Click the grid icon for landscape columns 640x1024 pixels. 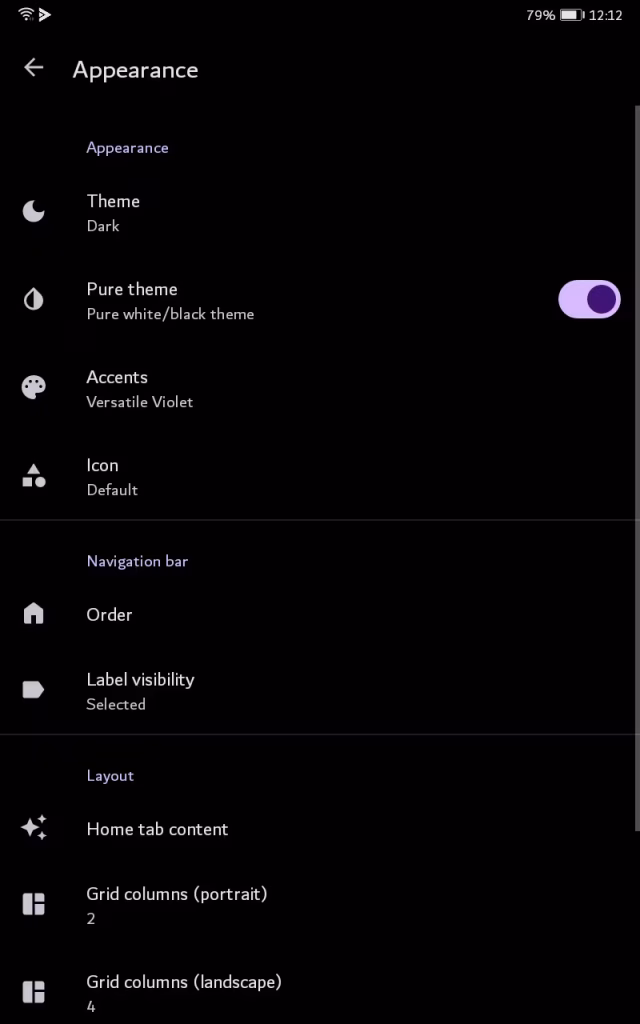pos(33,992)
